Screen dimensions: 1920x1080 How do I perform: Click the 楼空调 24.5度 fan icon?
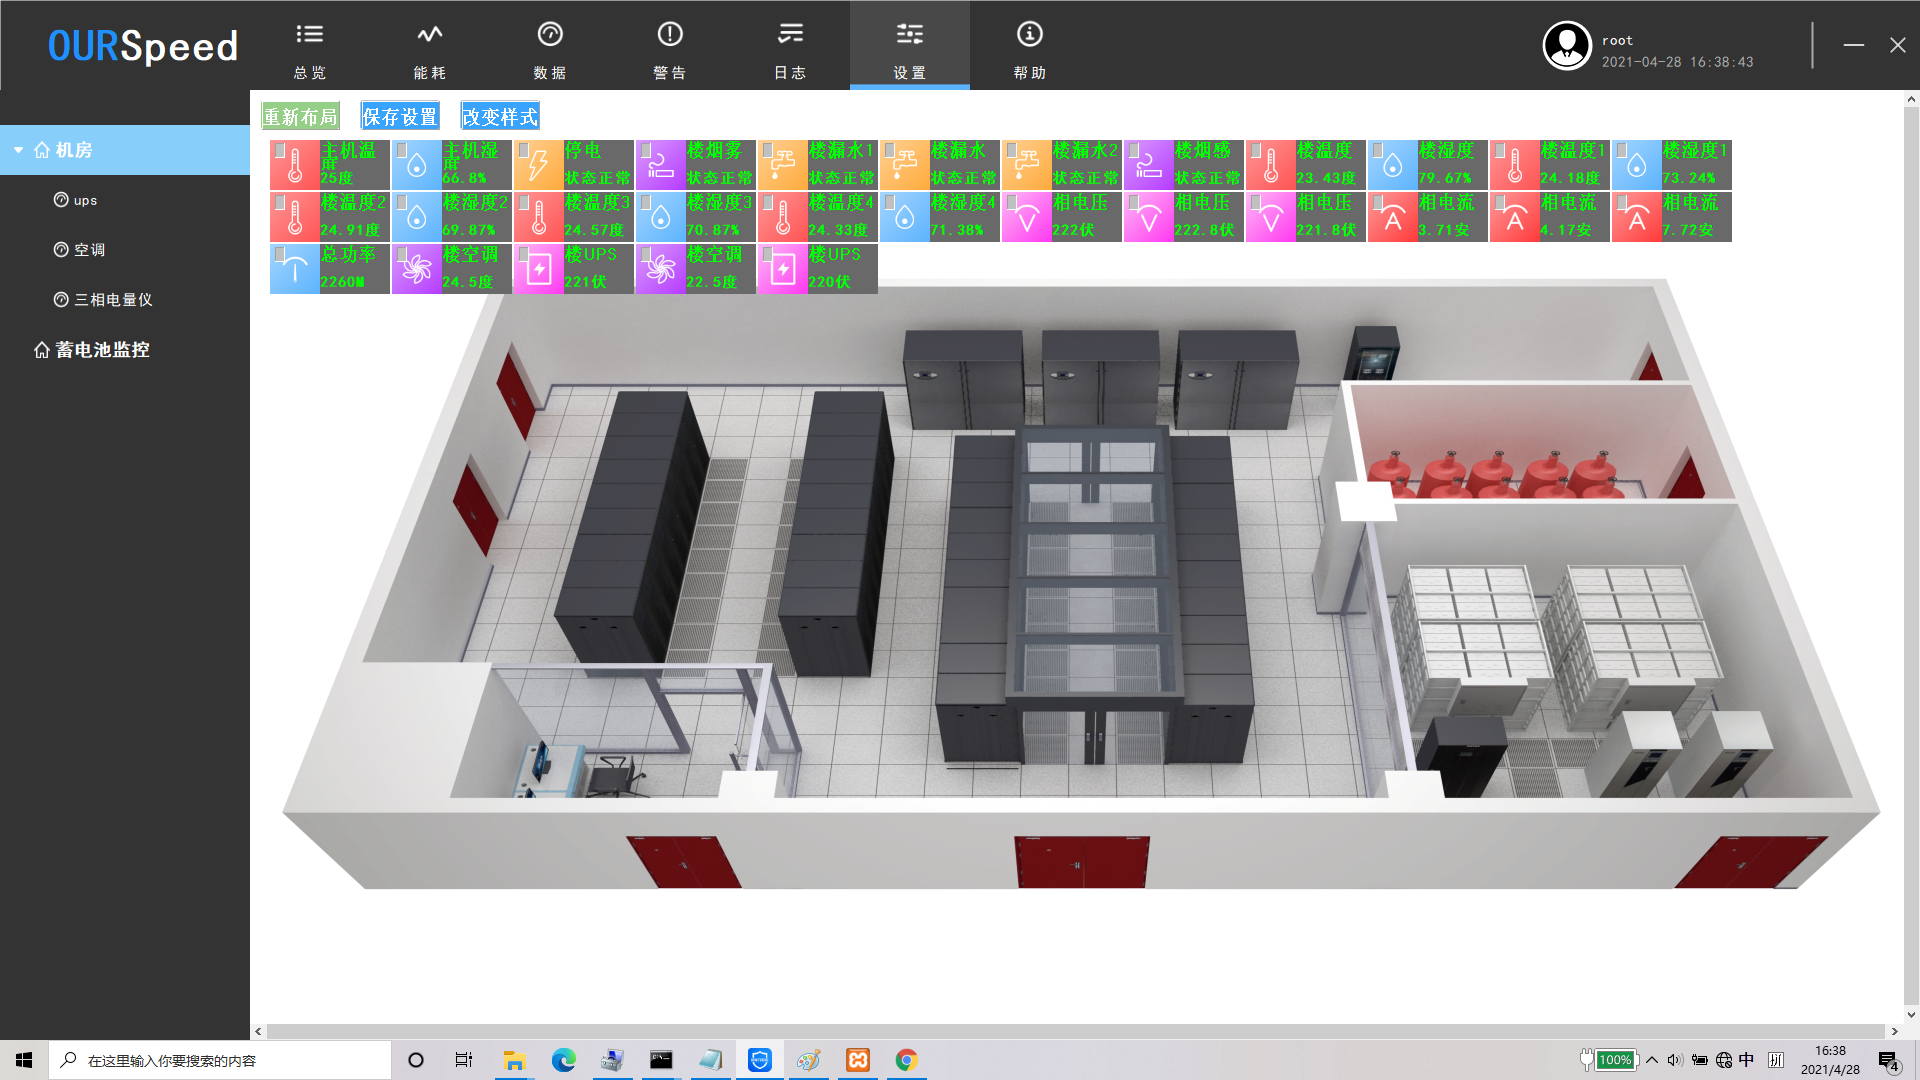tap(417, 270)
